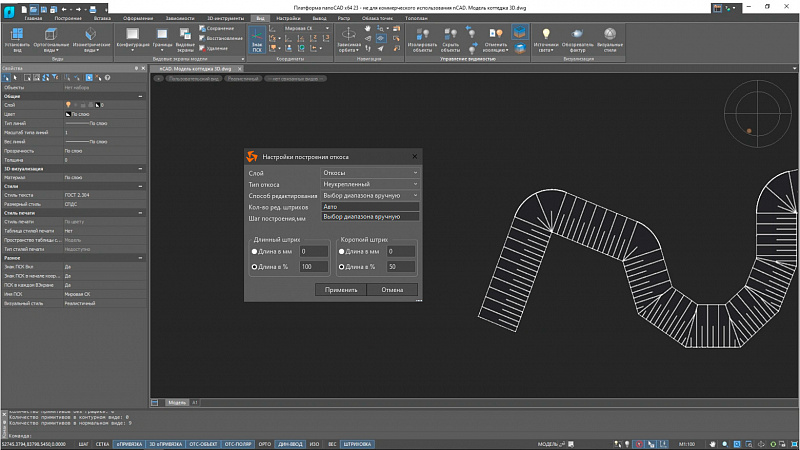Click the nanoCAD application logo button
The height and width of the screenshot is (450, 800).
click(9, 11)
